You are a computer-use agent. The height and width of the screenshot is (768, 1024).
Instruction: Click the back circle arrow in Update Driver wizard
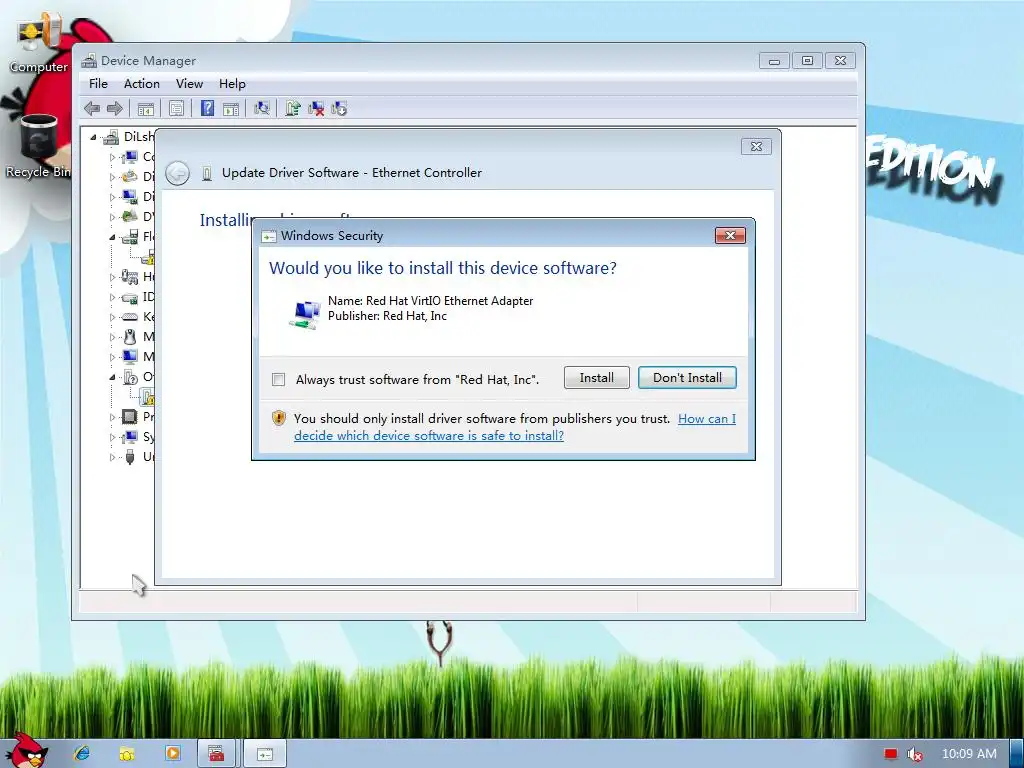tap(178, 173)
